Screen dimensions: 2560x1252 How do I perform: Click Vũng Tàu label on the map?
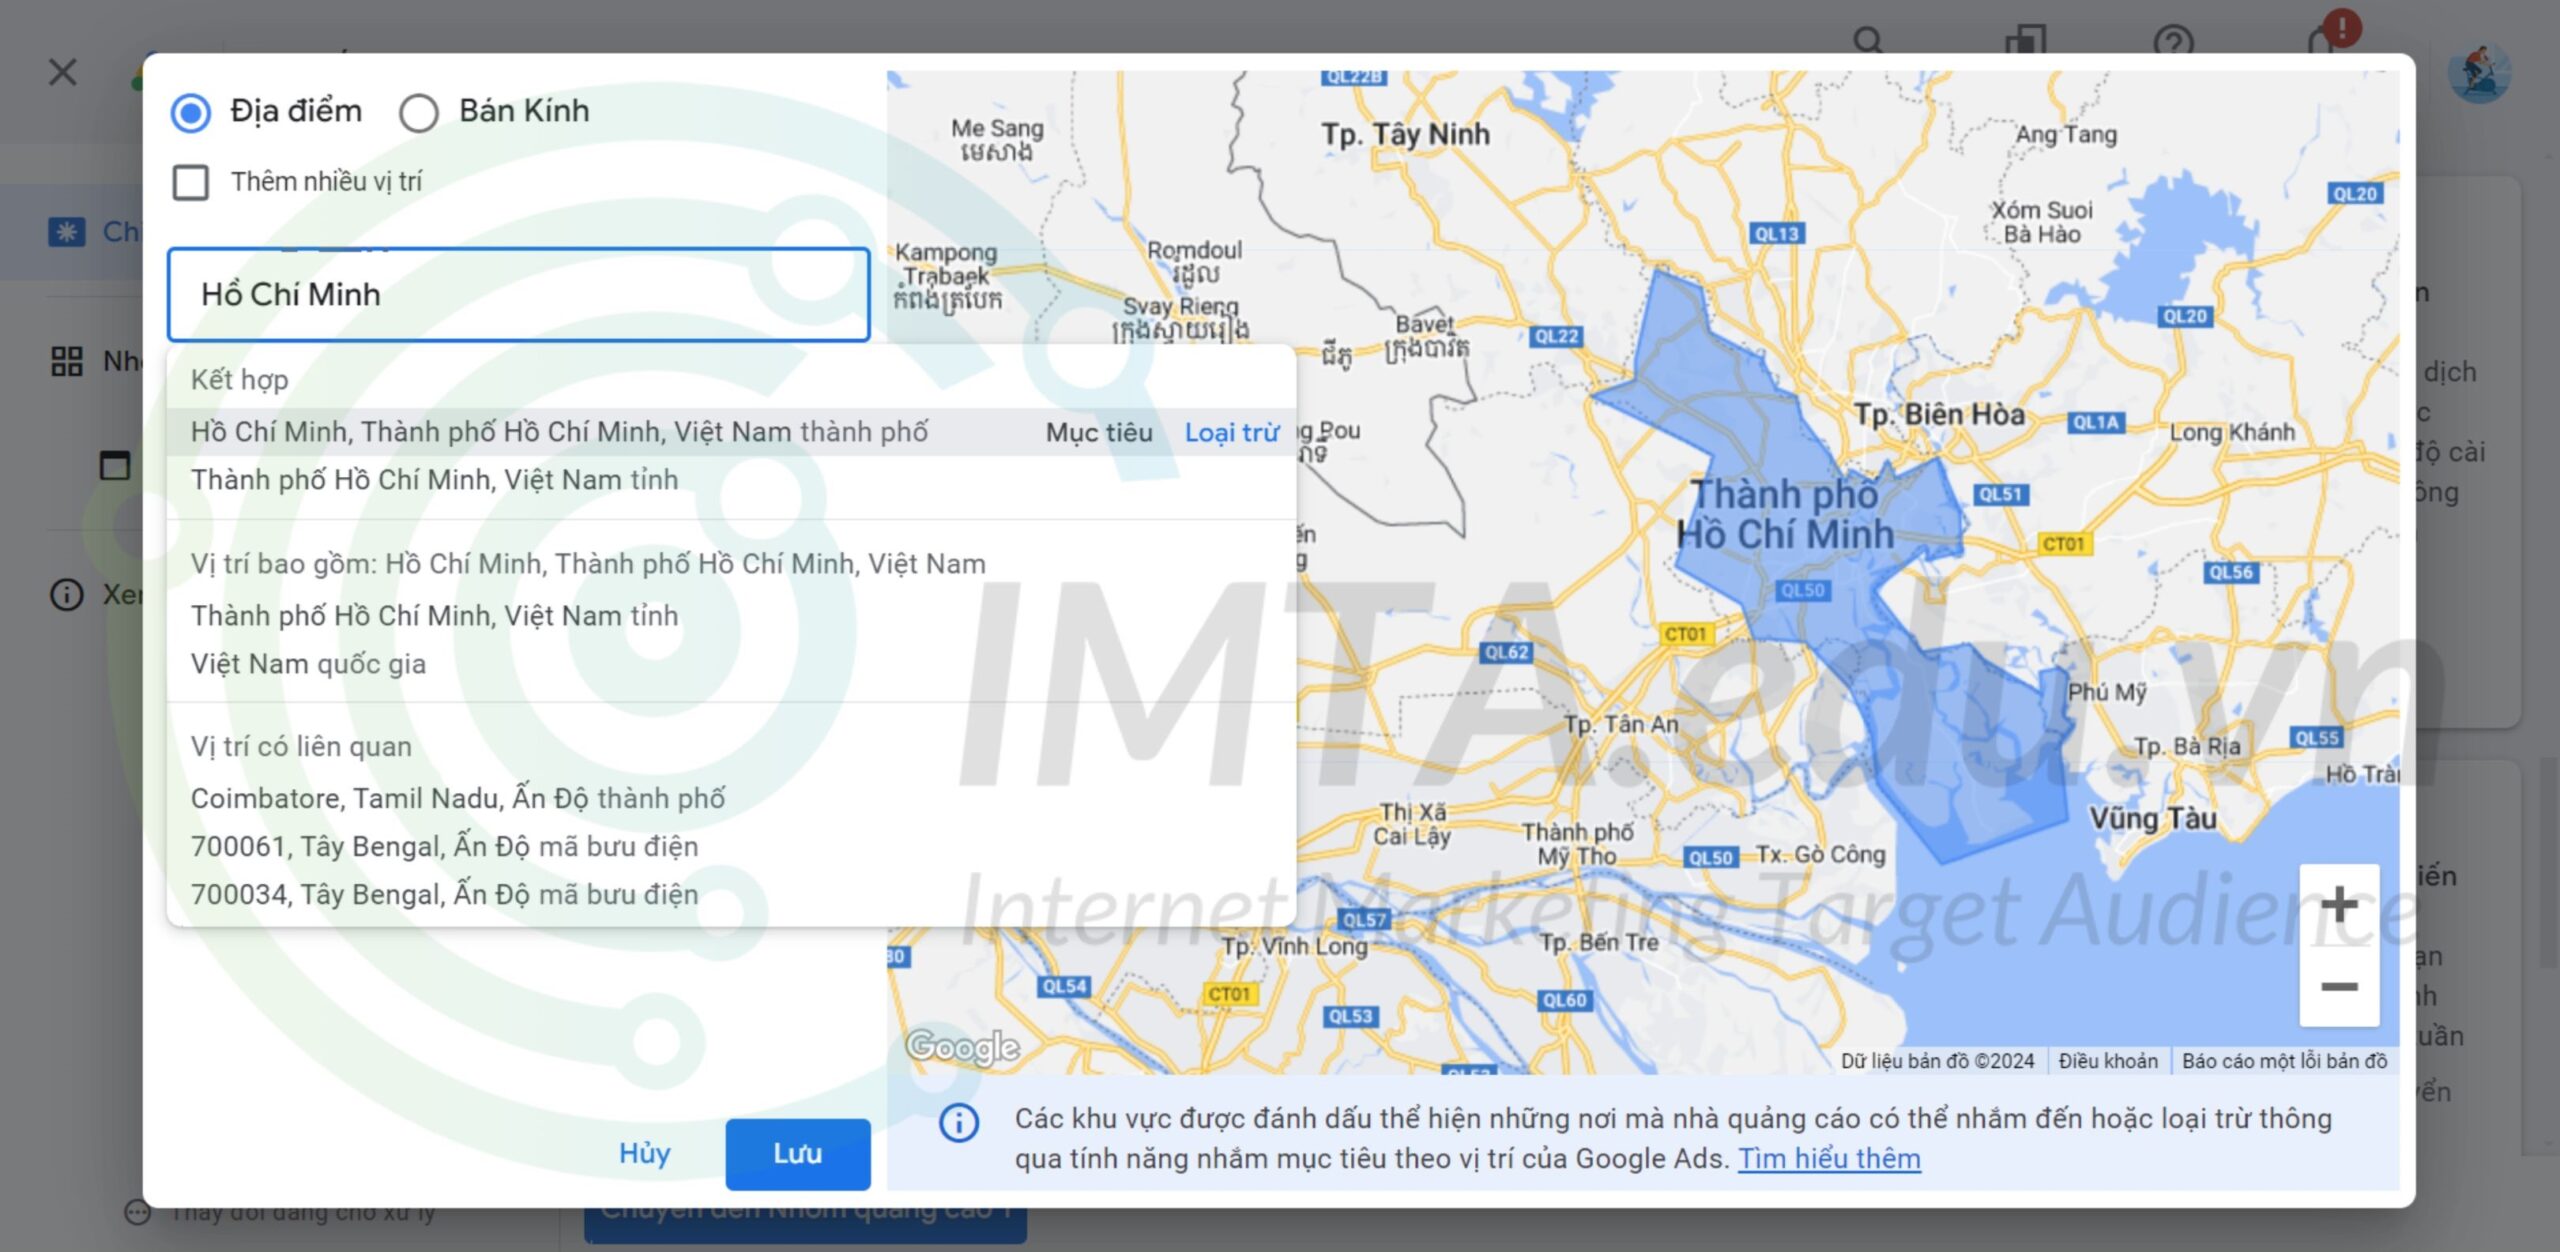pos(2153,819)
